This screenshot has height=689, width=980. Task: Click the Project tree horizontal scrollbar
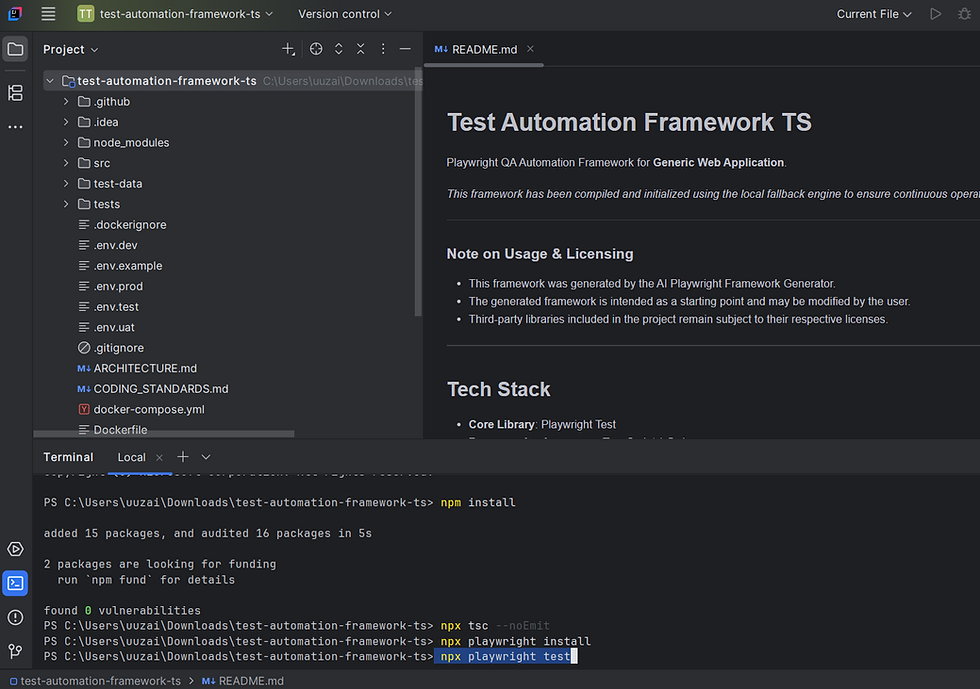(x=164, y=434)
